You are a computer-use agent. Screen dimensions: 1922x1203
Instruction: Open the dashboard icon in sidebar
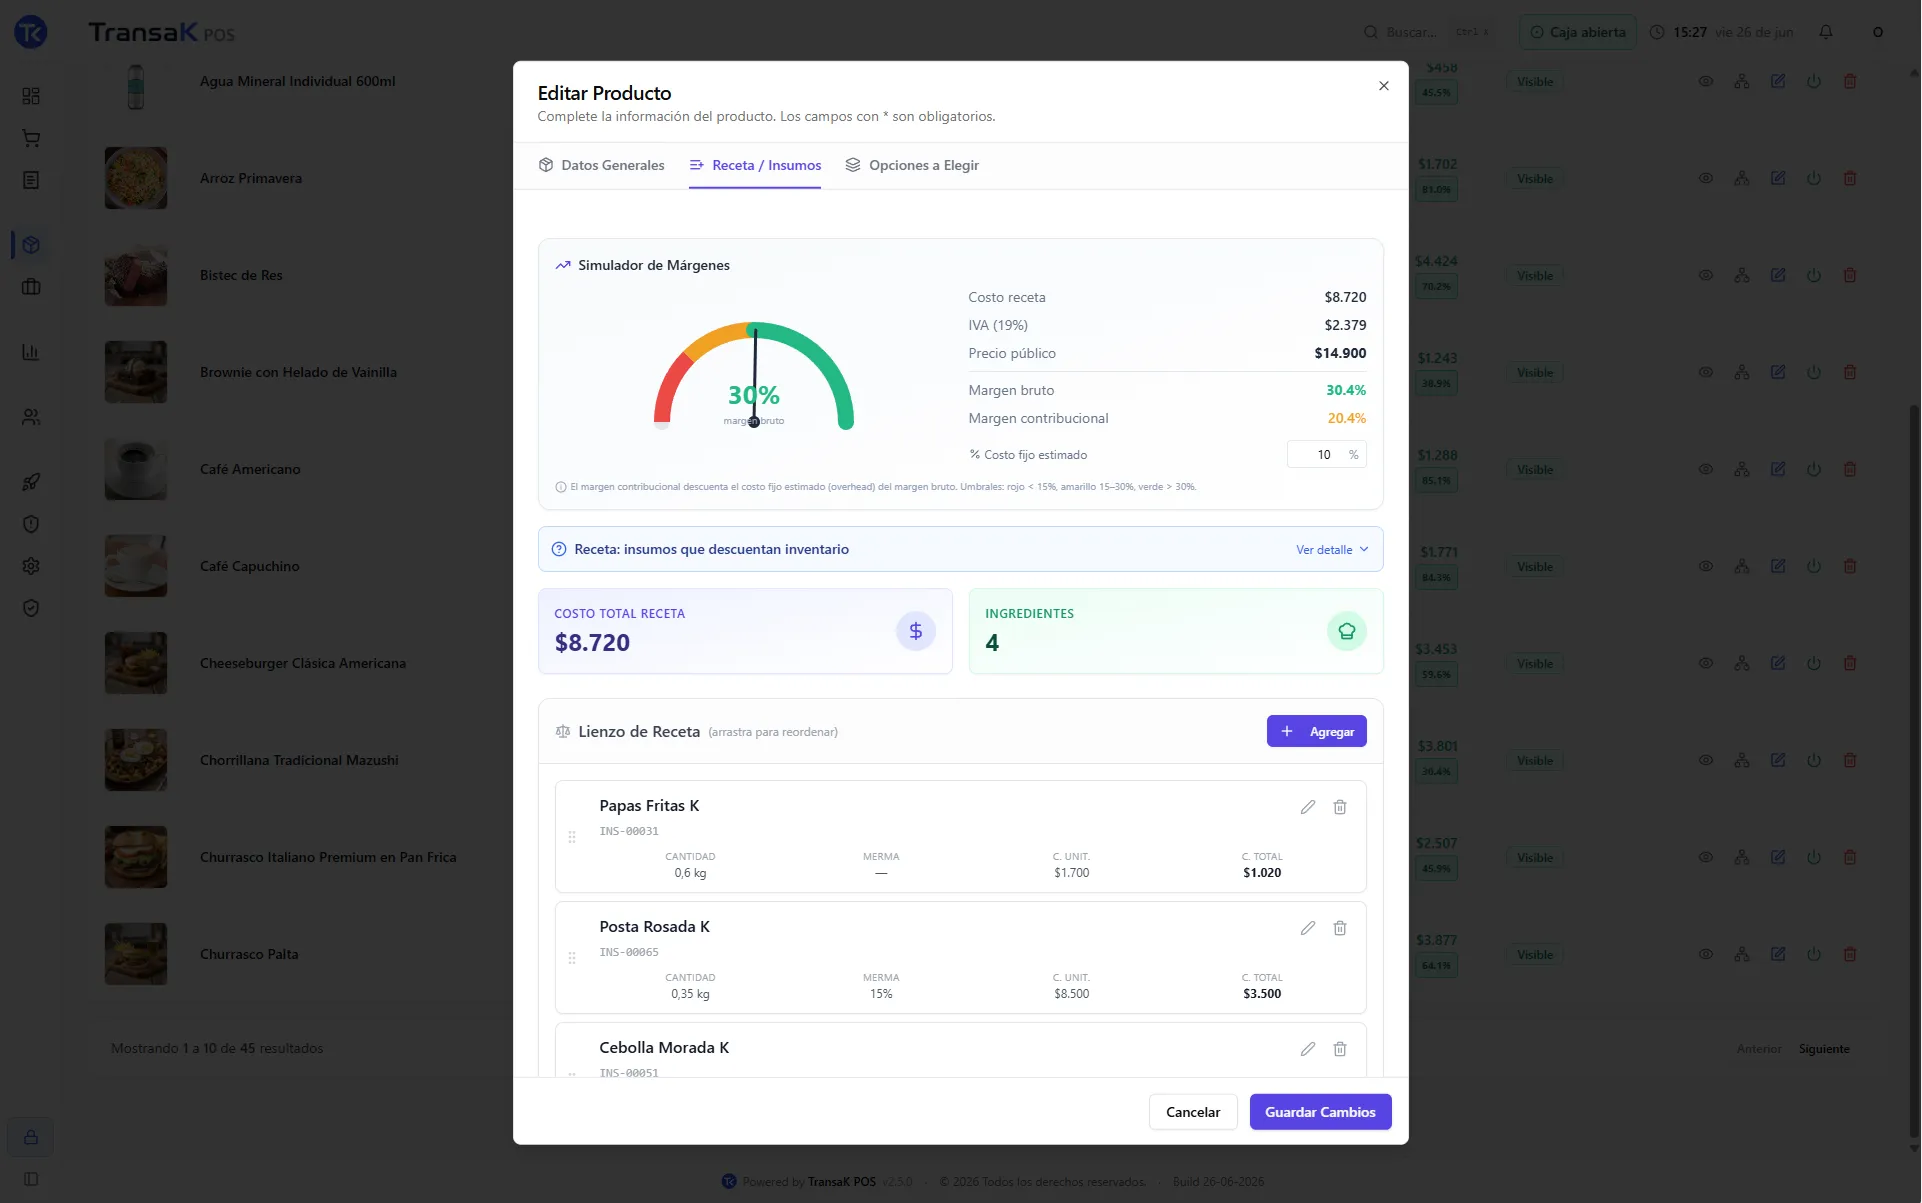[x=31, y=96]
